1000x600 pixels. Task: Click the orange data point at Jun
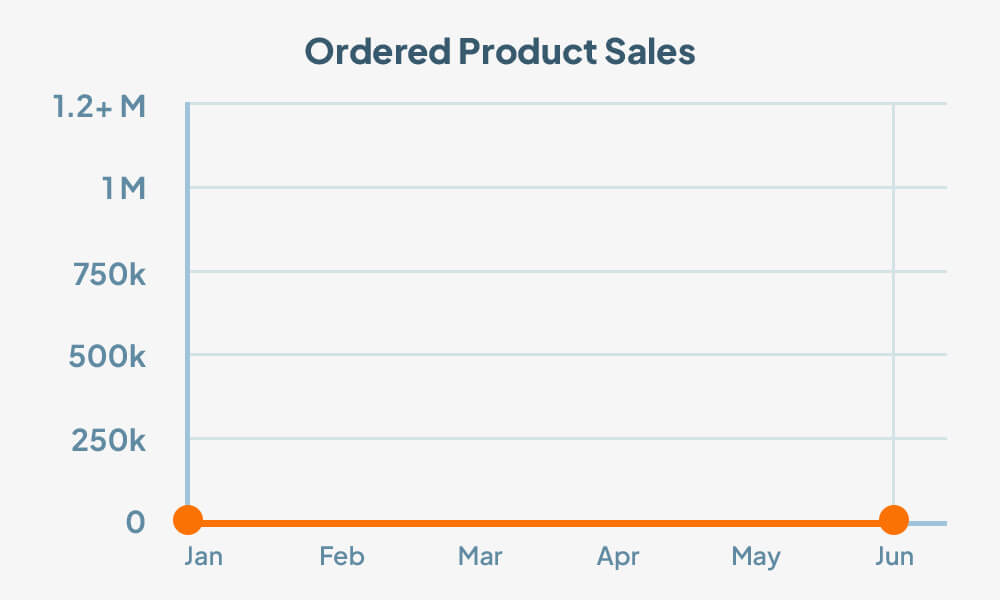pyautogui.click(x=893, y=520)
